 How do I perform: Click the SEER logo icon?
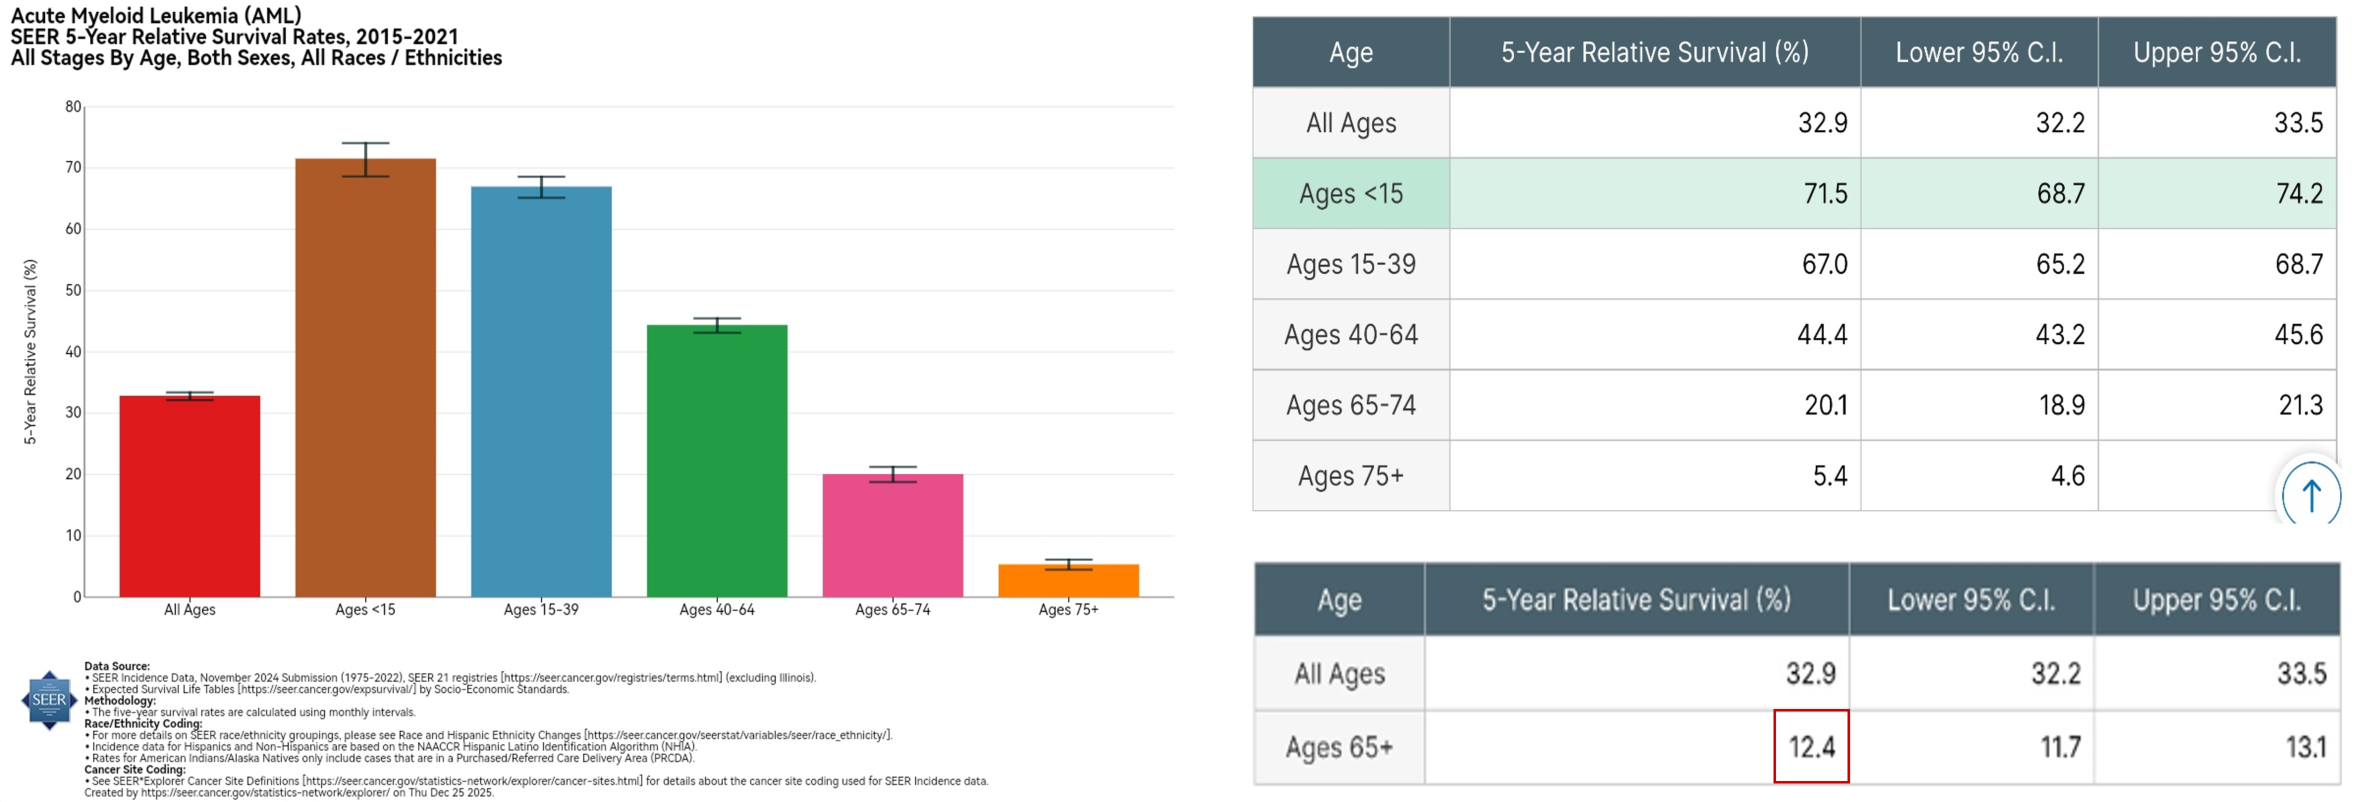49,700
